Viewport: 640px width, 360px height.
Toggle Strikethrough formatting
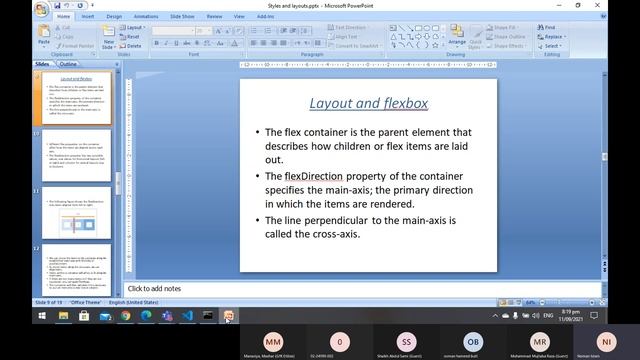tap(187, 43)
